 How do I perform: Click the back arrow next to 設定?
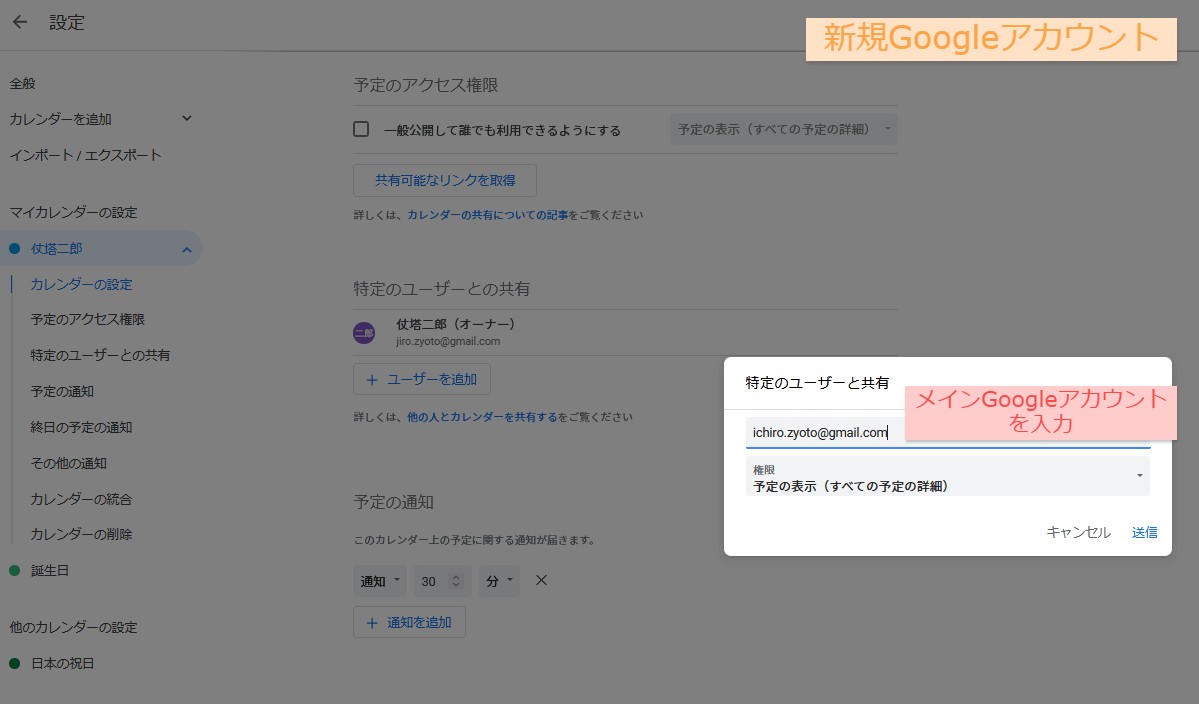(20, 22)
